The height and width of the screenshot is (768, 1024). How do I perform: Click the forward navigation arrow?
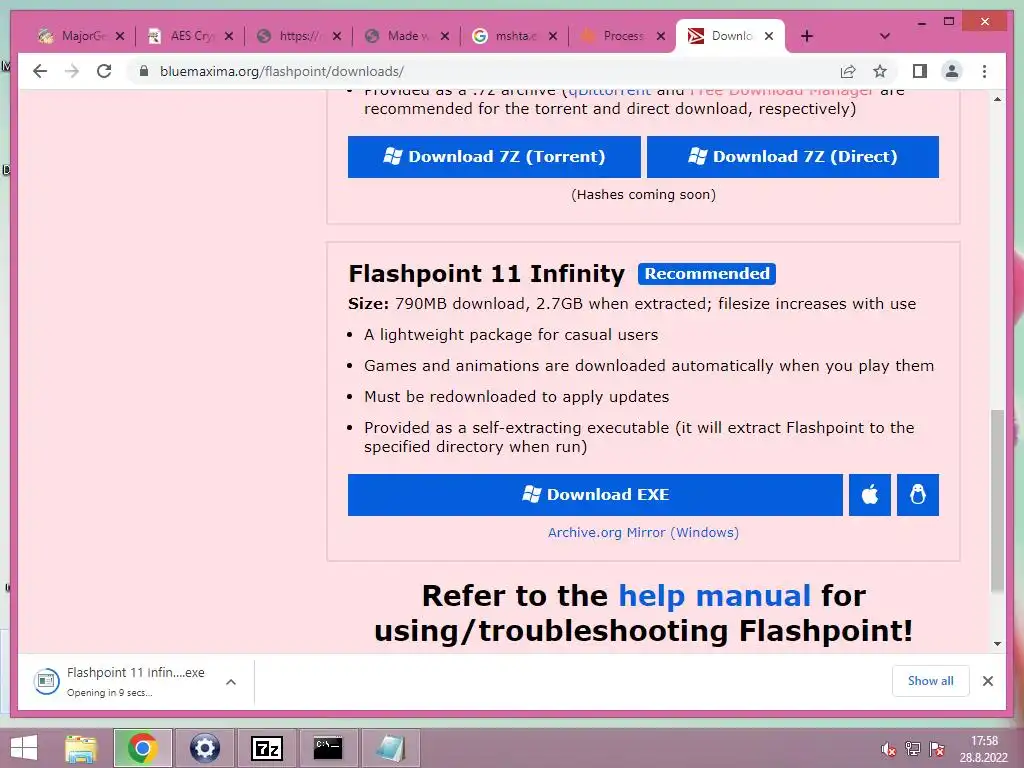click(x=72, y=71)
